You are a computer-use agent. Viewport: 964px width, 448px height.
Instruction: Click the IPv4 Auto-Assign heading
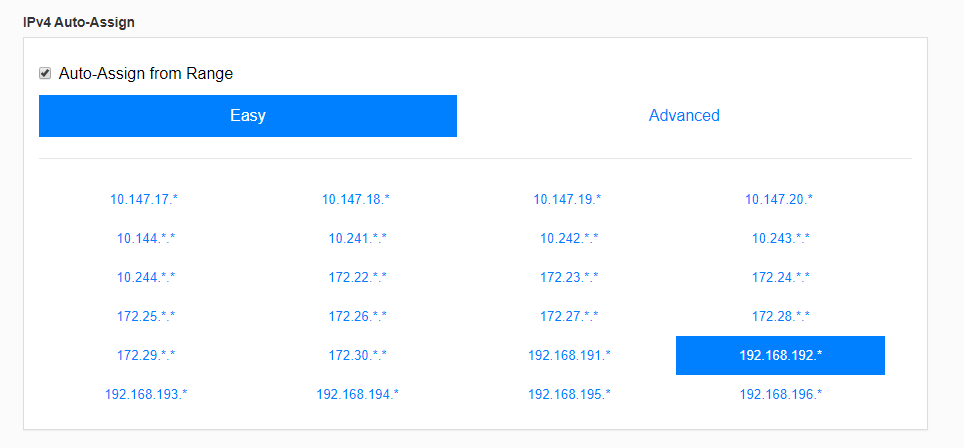pos(79,23)
